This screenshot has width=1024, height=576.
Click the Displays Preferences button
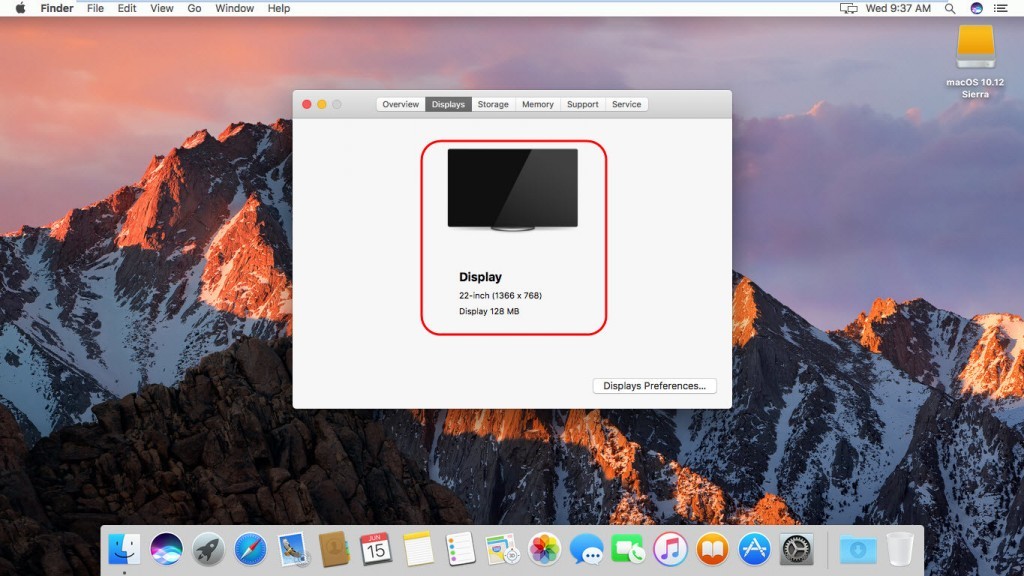[654, 385]
